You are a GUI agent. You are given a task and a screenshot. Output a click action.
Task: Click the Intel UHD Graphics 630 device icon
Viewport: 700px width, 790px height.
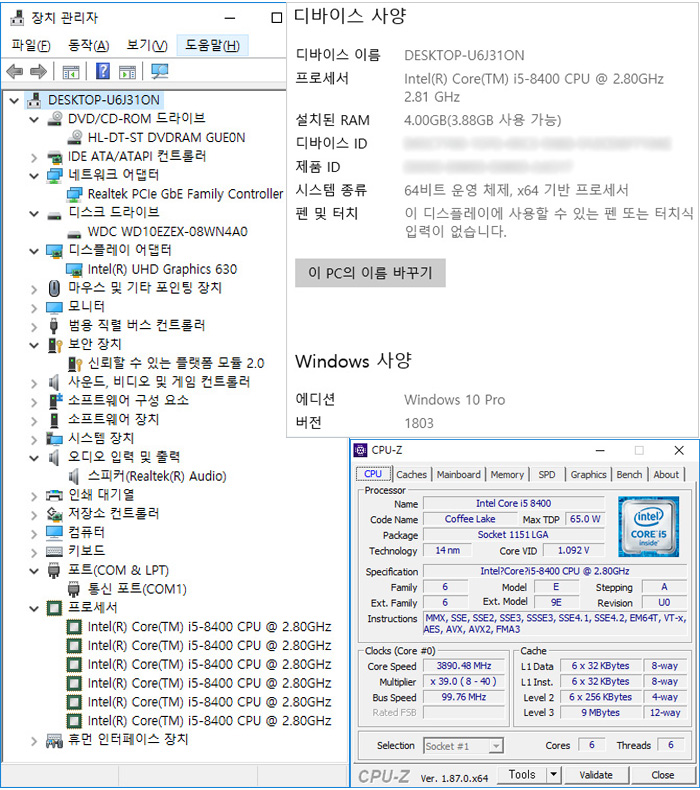pyautogui.click(x=74, y=270)
